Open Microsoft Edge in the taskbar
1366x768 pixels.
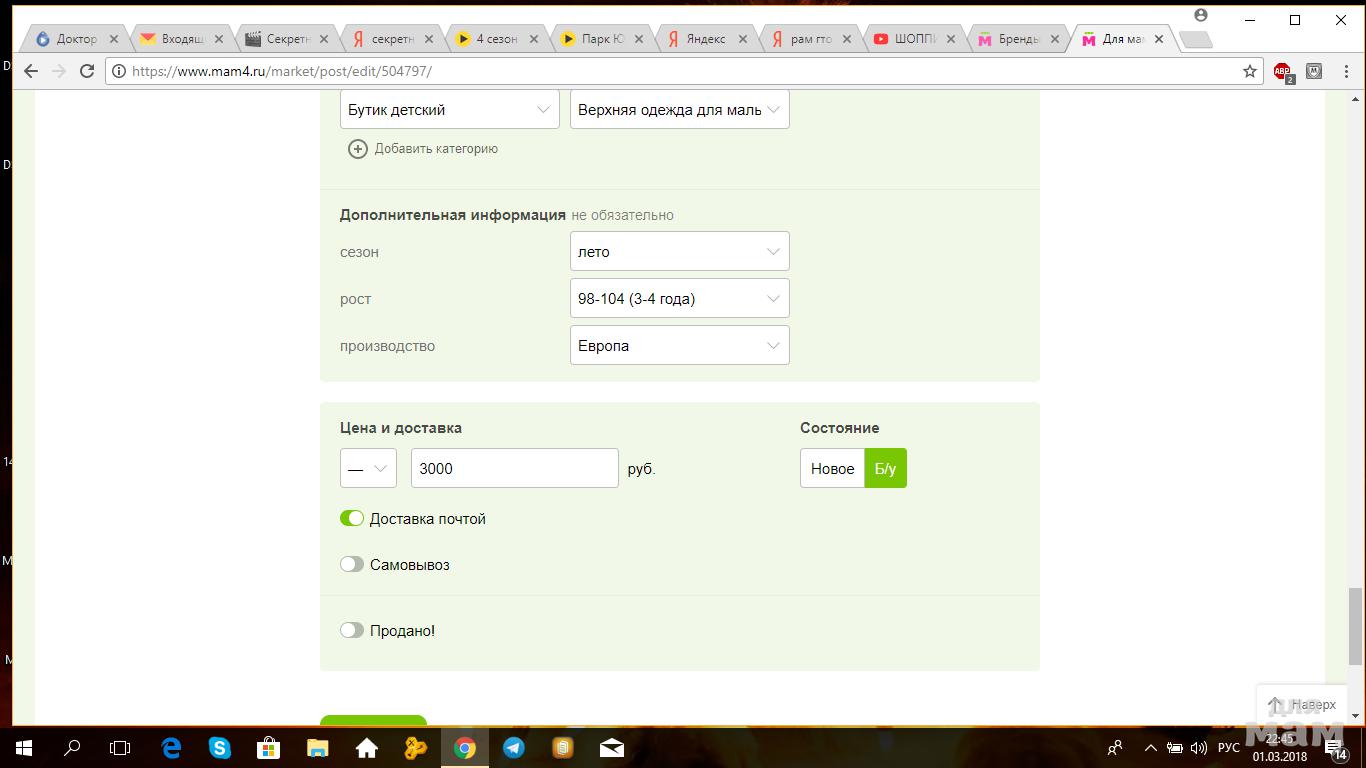click(171, 748)
